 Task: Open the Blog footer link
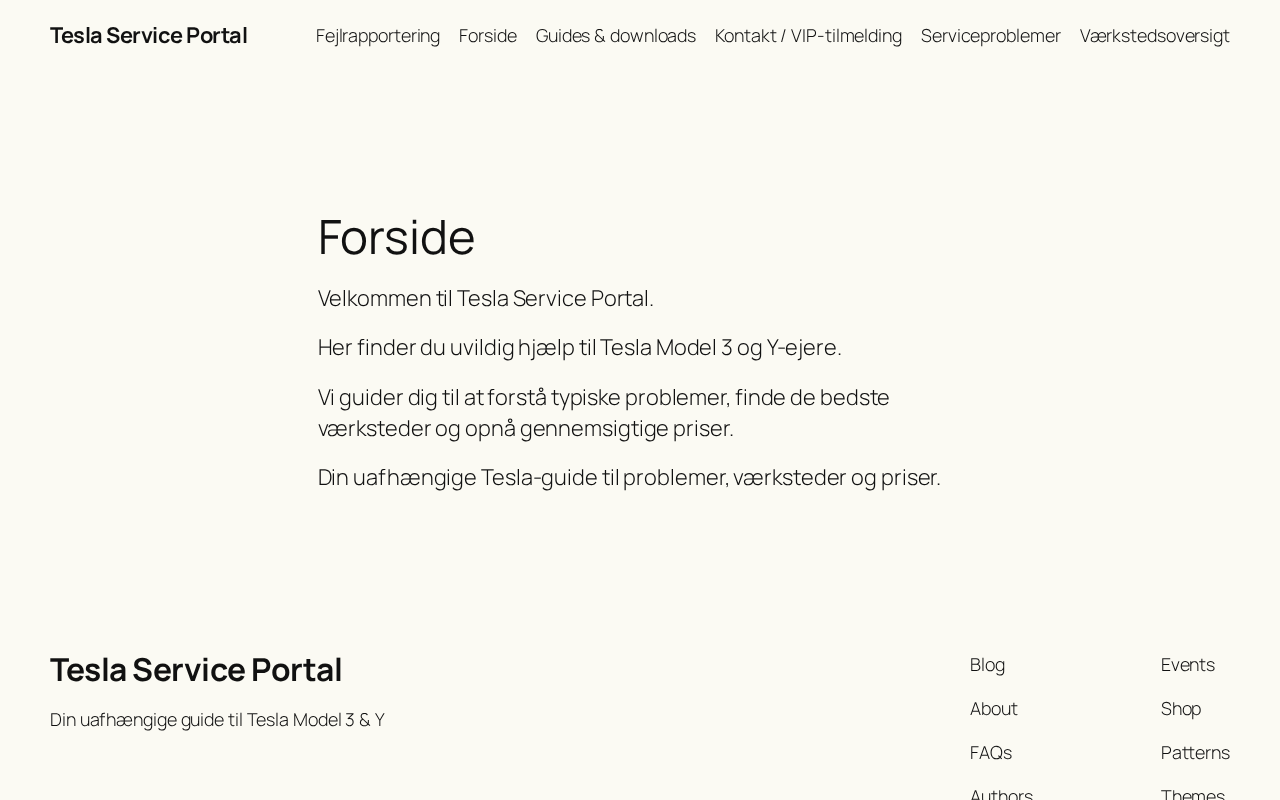[987, 665]
